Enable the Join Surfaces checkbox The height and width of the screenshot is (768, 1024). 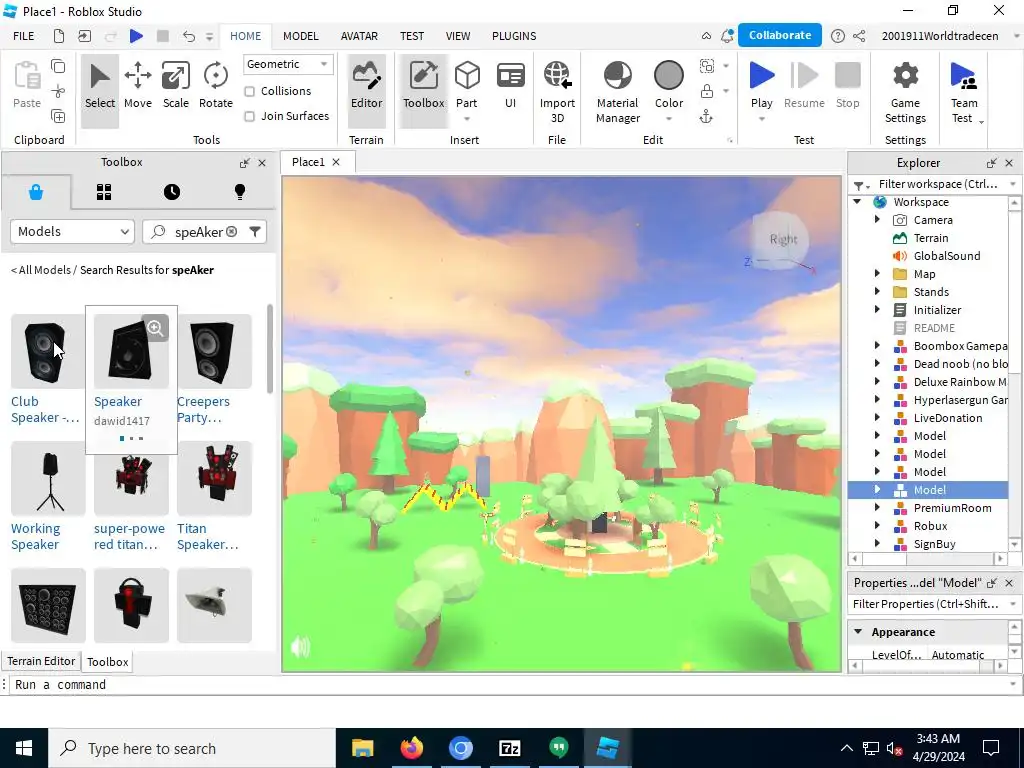click(x=249, y=116)
